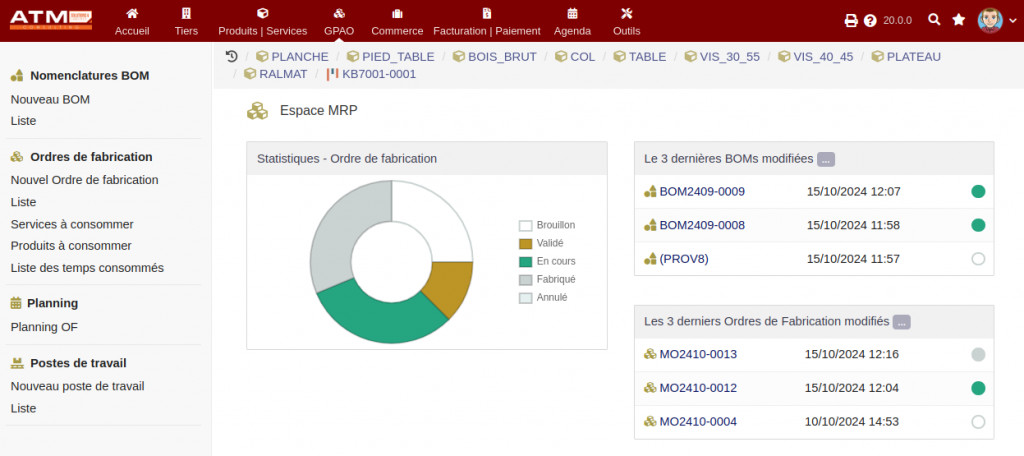1024x456 pixels.
Task: Expand the latest BOMs ellipsis button
Action: point(826,159)
